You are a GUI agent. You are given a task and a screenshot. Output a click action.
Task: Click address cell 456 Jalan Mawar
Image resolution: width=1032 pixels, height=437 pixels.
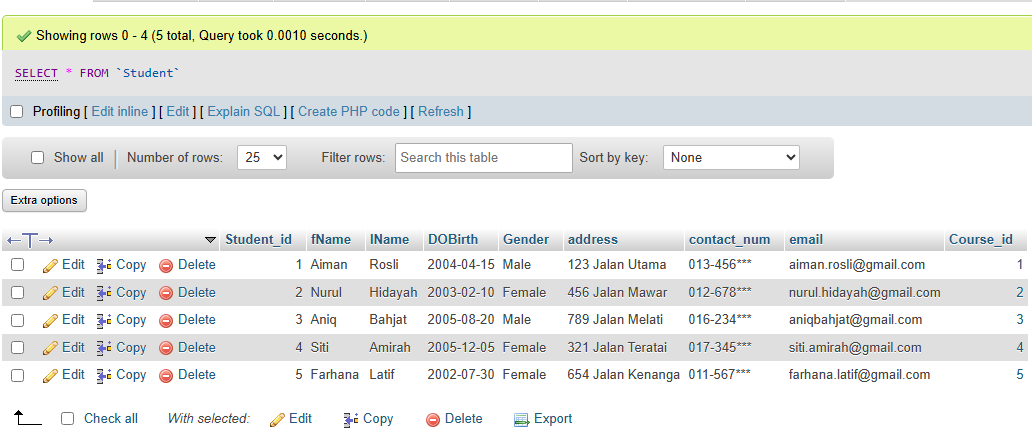pyautogui.click(x=617, y=292)
